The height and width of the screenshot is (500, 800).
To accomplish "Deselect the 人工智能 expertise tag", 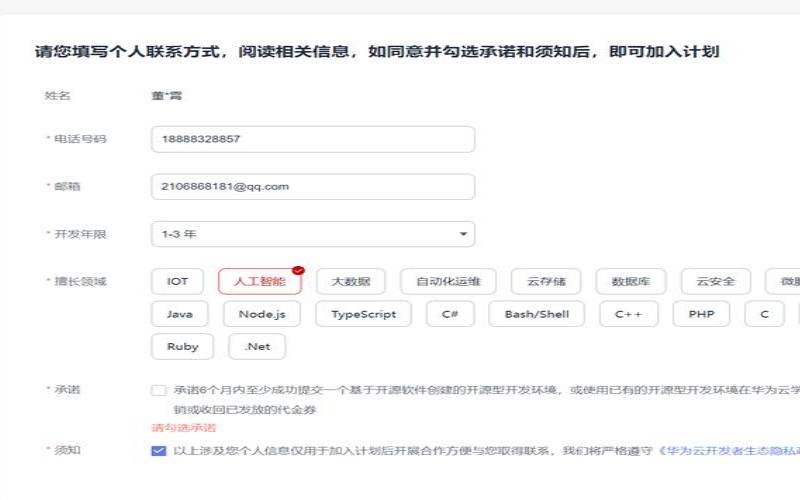I will point(260,282).
